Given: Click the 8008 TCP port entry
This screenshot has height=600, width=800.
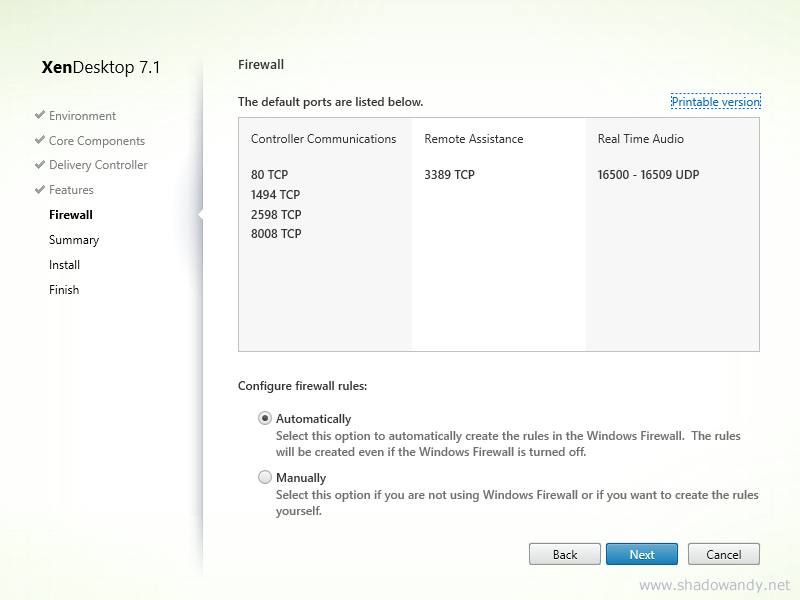Looking at the screenshot, I should click(276, 234).
